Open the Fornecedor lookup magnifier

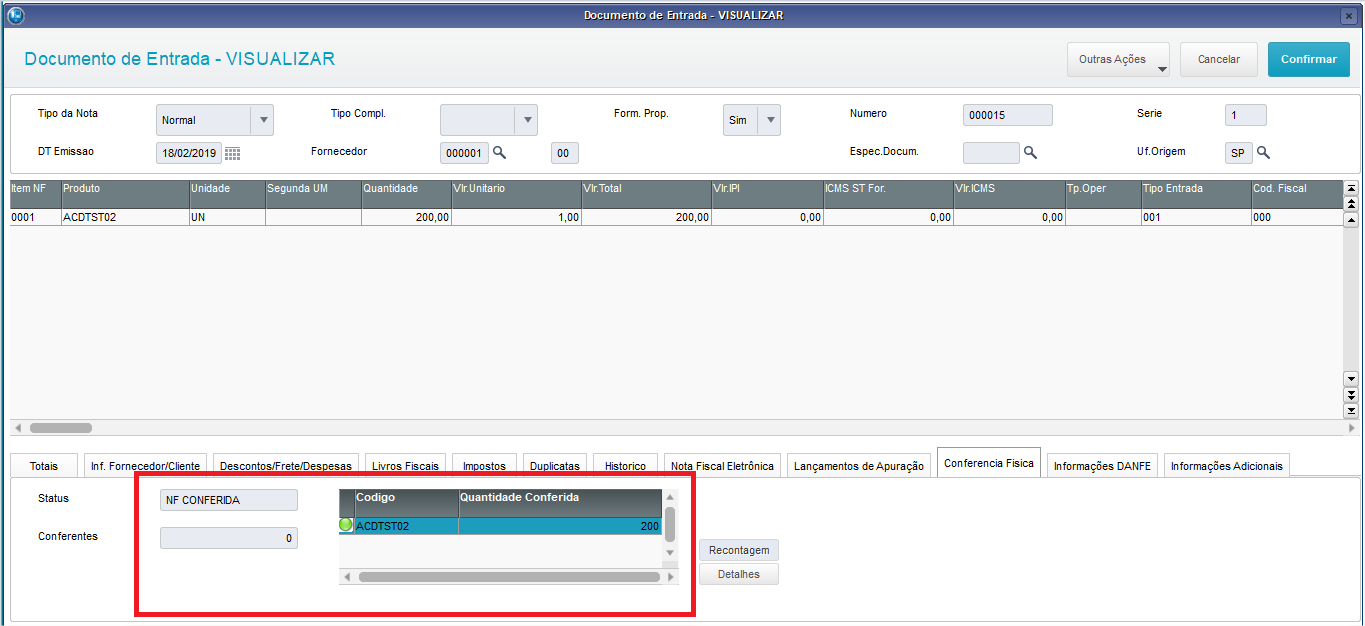(499, 152)
